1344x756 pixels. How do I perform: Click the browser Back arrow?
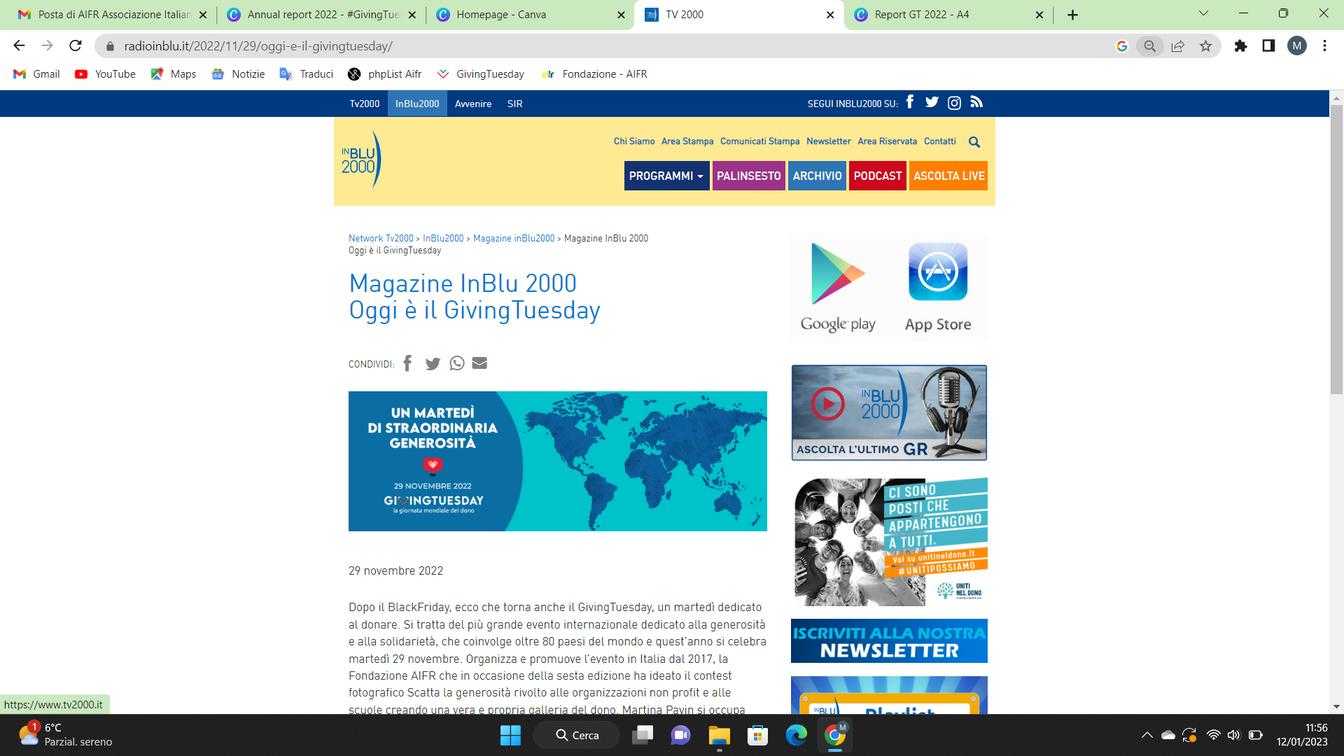pos(19,46)
